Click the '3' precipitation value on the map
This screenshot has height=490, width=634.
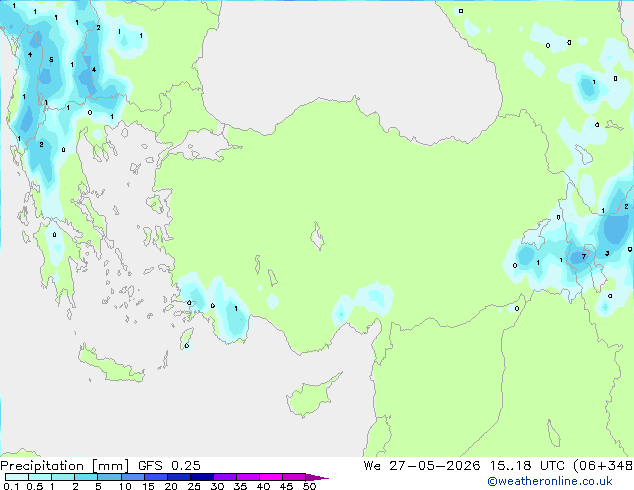click(607, 253)
